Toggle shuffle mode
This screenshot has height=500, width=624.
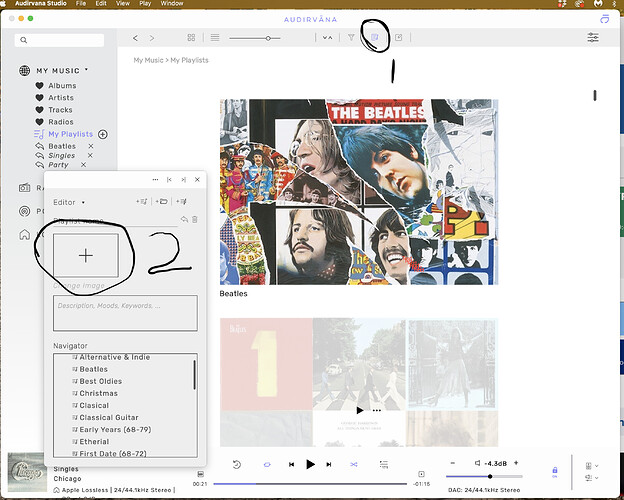point(353,464)
